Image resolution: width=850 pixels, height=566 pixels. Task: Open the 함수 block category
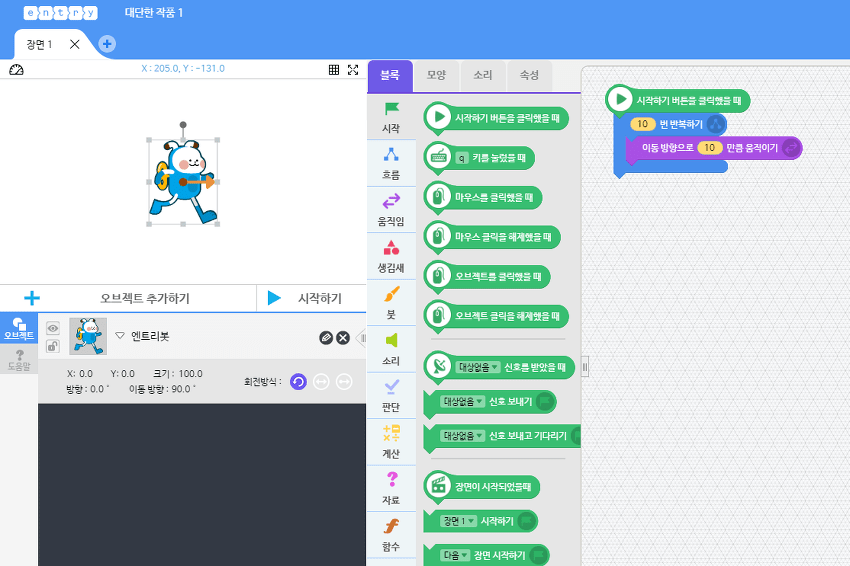click(391, 535)
